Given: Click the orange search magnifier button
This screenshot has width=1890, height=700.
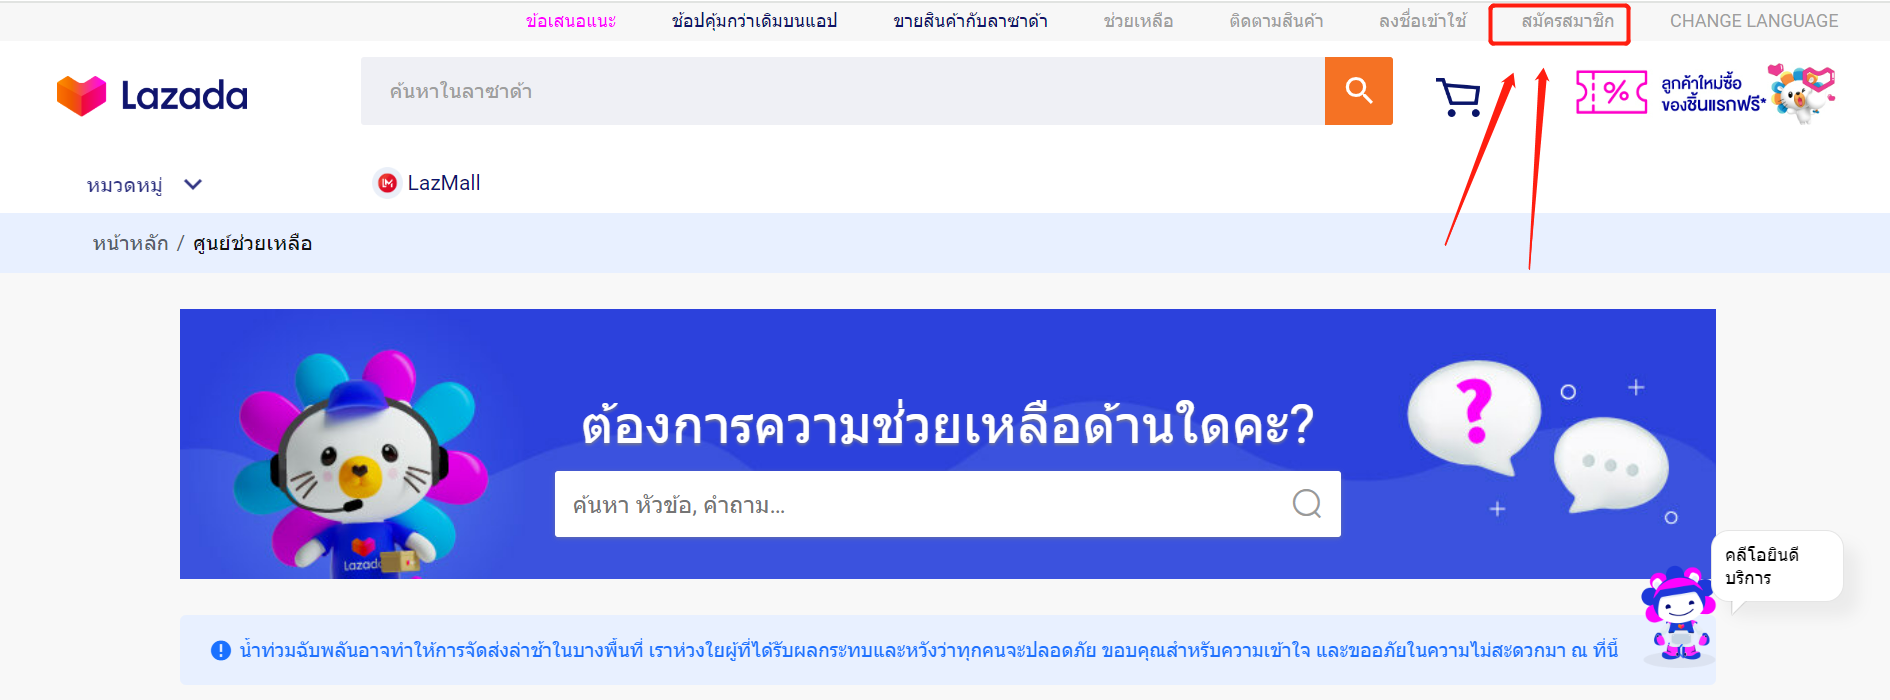Looking at the screenshot, I should click(x=1358, y=91).
